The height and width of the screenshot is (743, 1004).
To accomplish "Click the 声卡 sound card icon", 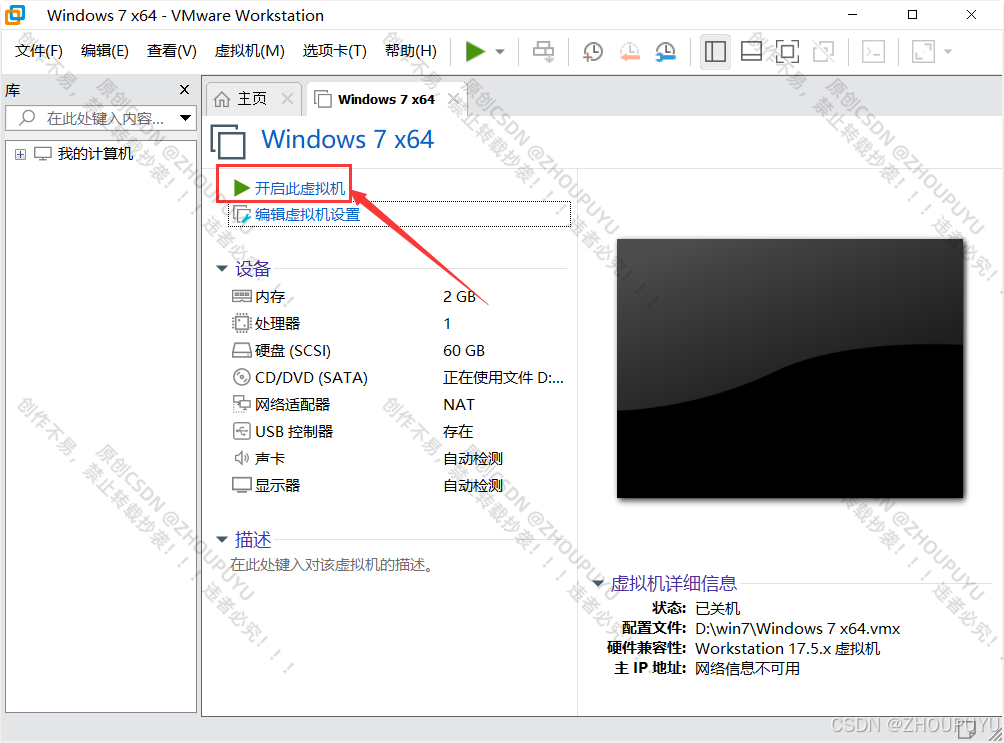I will tap(241, 458).
